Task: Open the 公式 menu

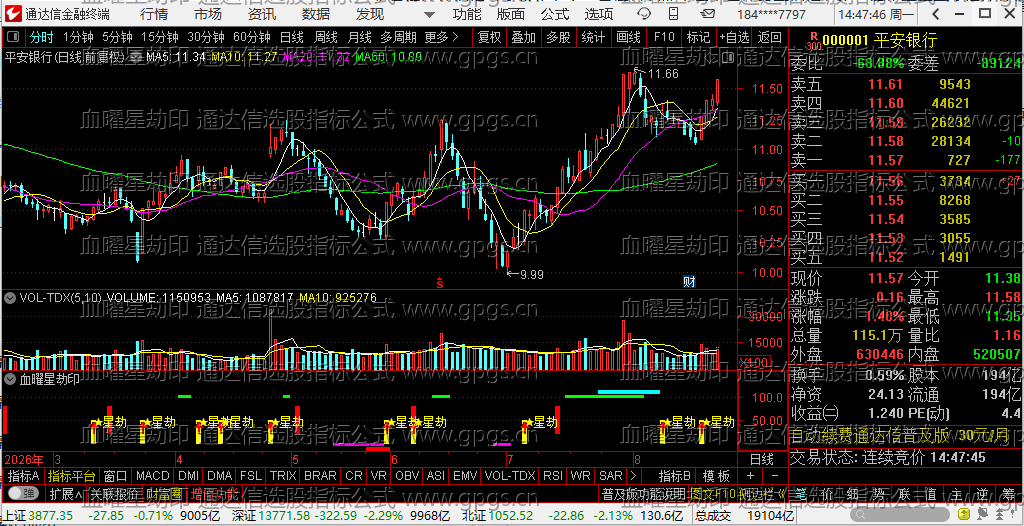Action: pyautogui.click(x=555, y=14)
